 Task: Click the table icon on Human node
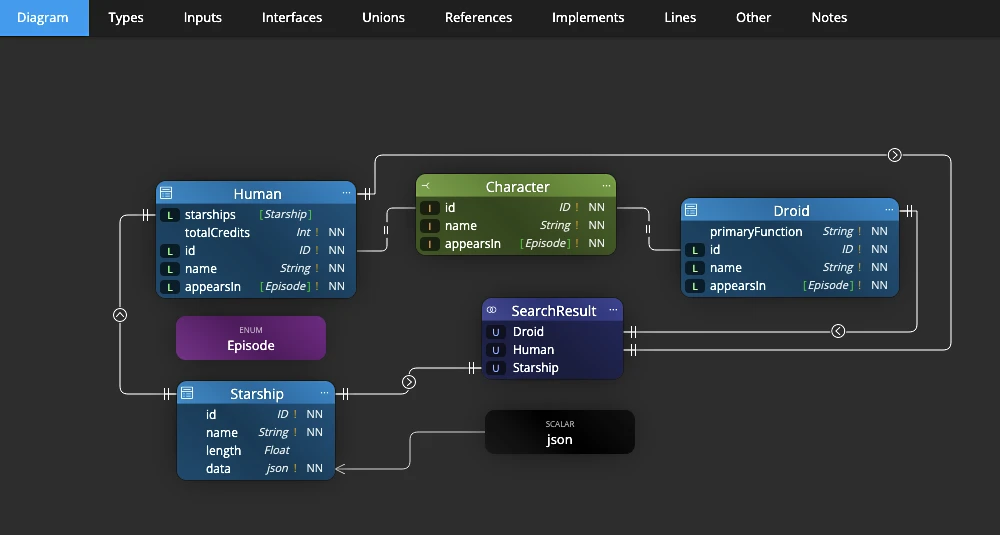coord(166,193)
